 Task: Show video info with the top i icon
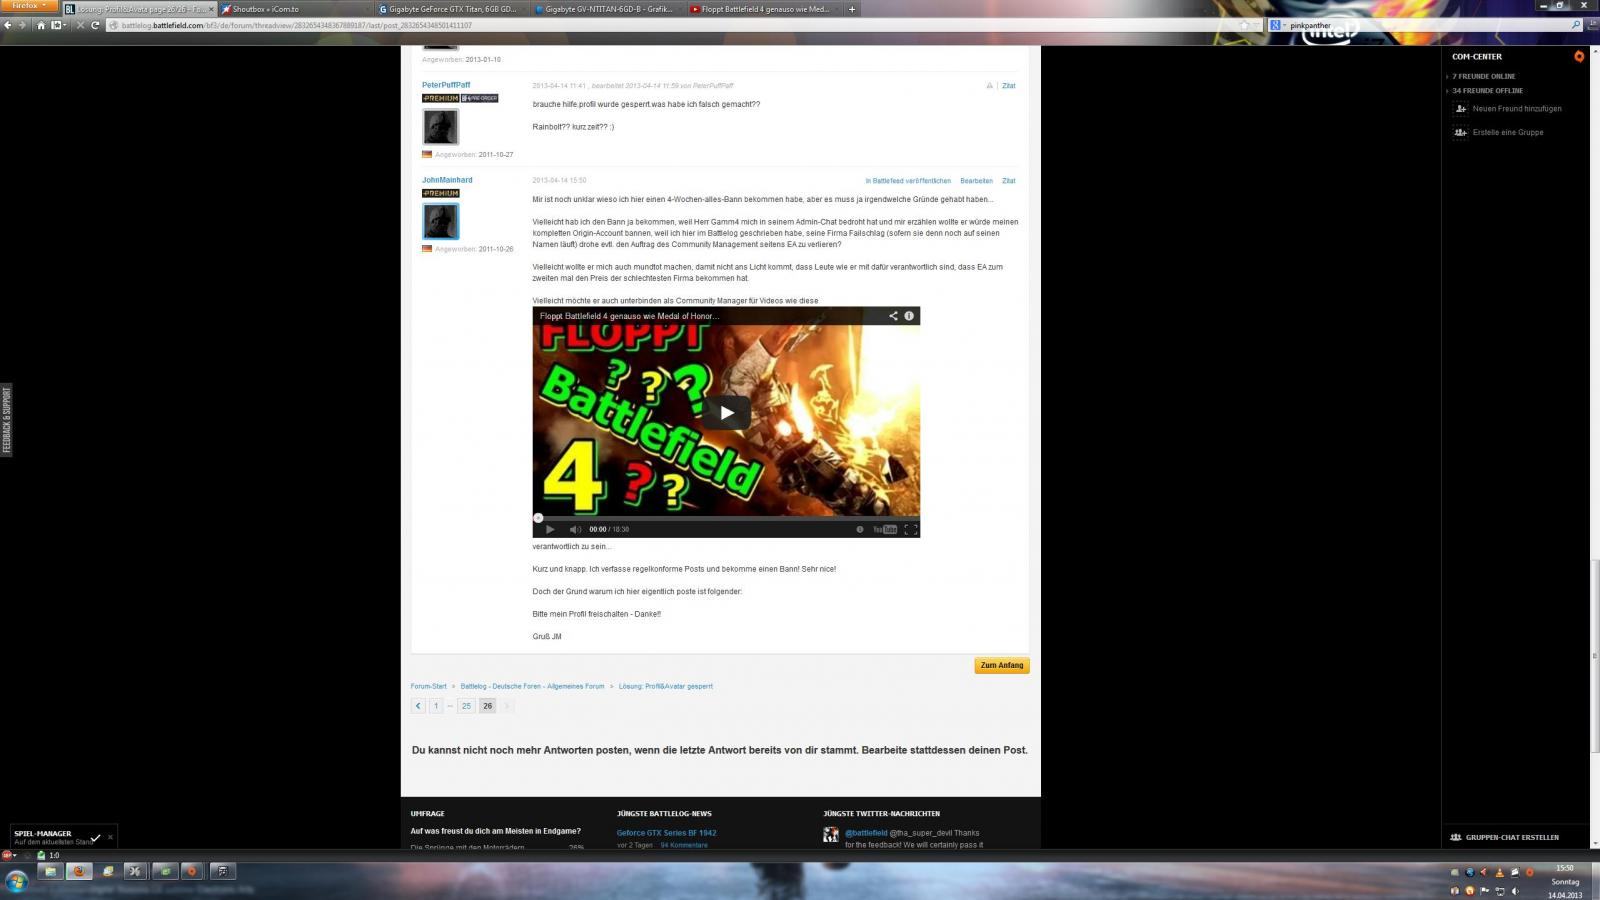[909, 316]
